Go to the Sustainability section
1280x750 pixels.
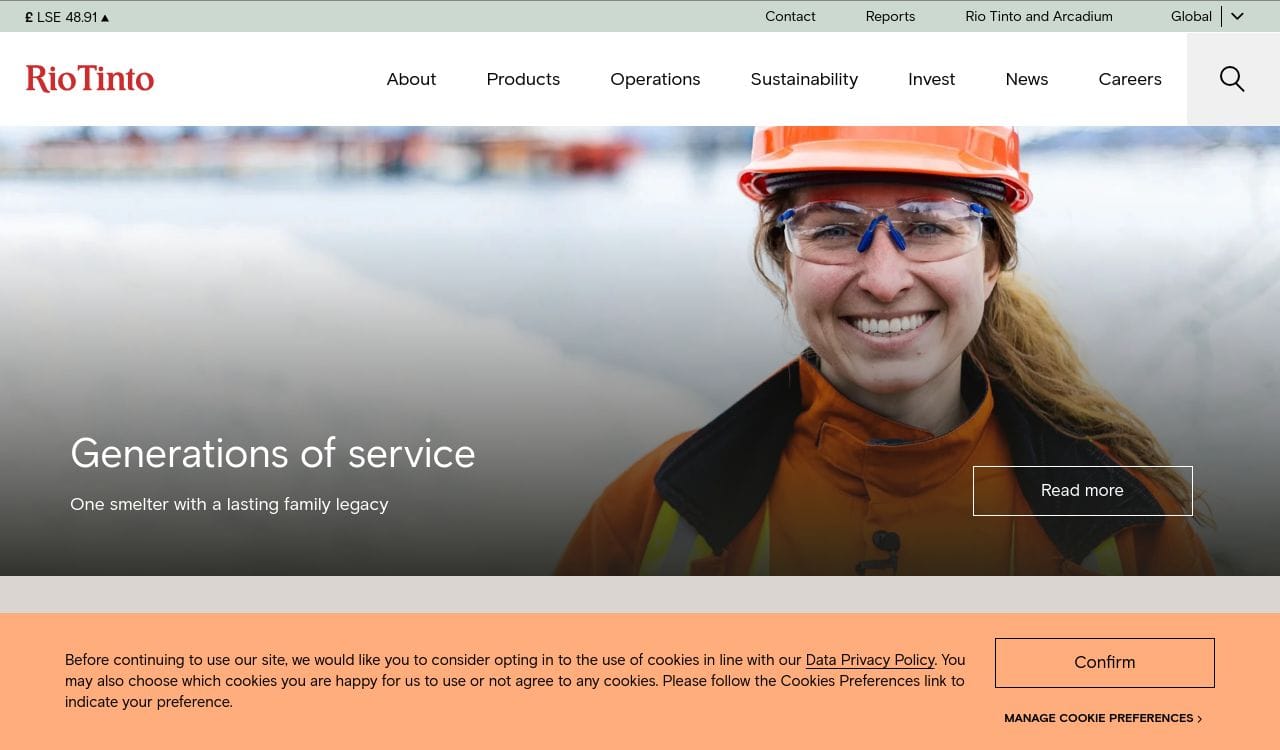[x=804, y=79]
